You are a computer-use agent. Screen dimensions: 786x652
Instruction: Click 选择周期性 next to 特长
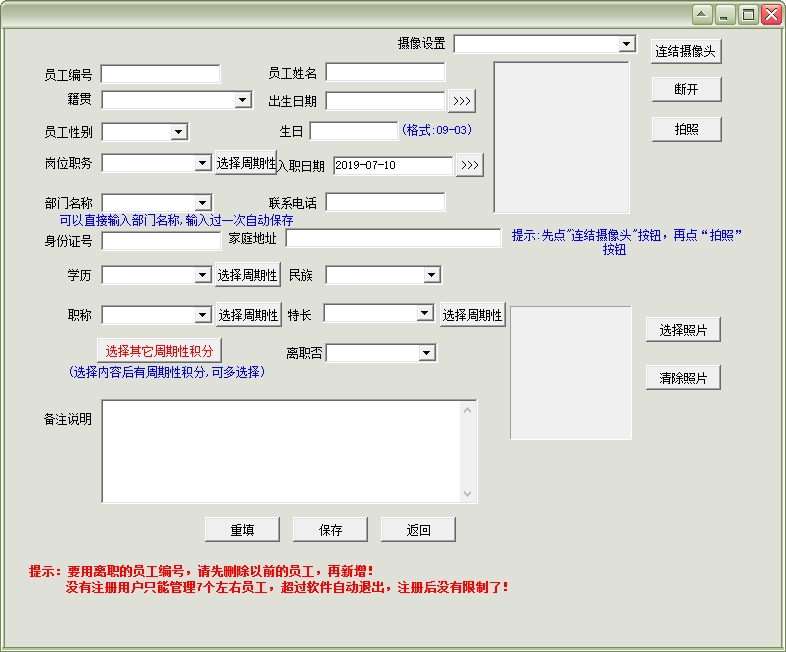tap(472, 315)
